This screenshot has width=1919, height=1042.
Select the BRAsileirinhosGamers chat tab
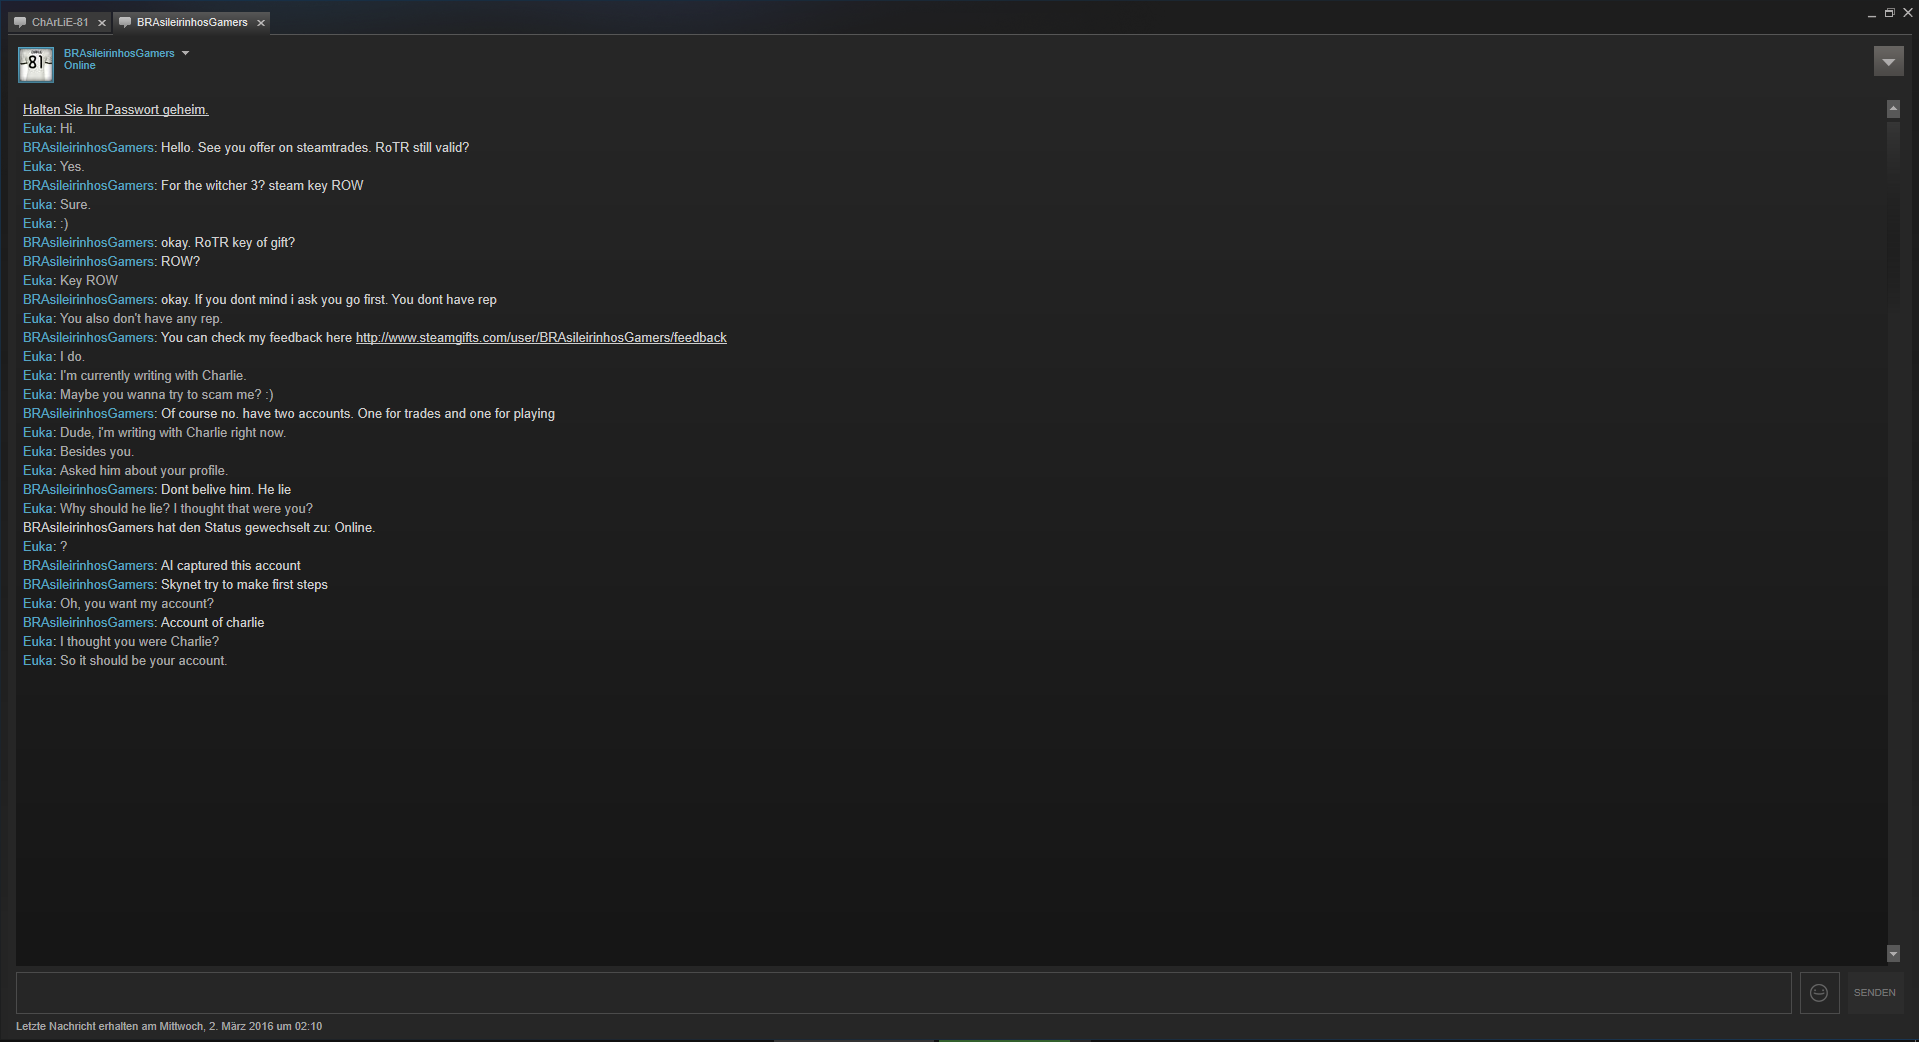[191, 22]
